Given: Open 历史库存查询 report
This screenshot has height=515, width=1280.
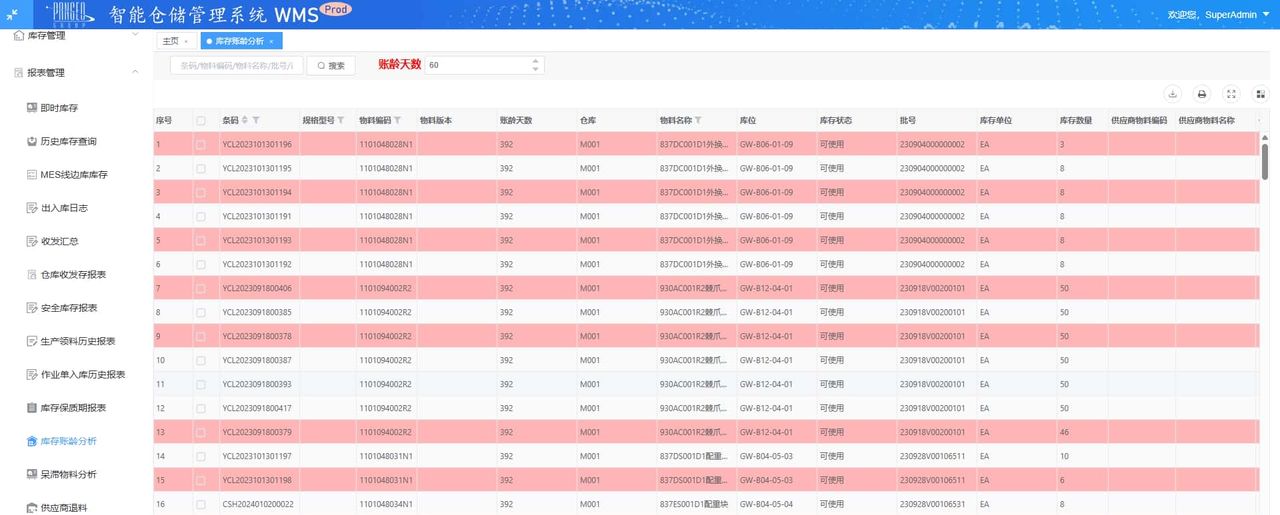Looking at the screenshot, I should [x=69, y=141].
